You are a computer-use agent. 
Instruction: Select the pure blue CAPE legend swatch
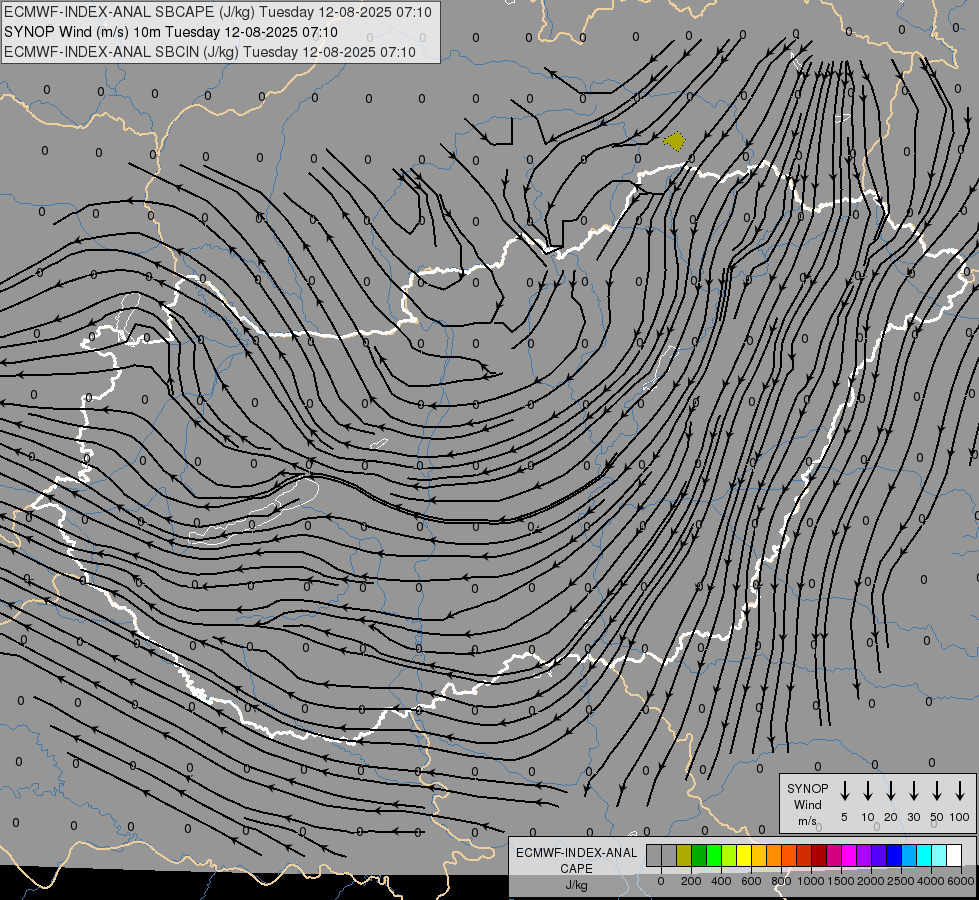pyautogui.click(x=893, y=855)
